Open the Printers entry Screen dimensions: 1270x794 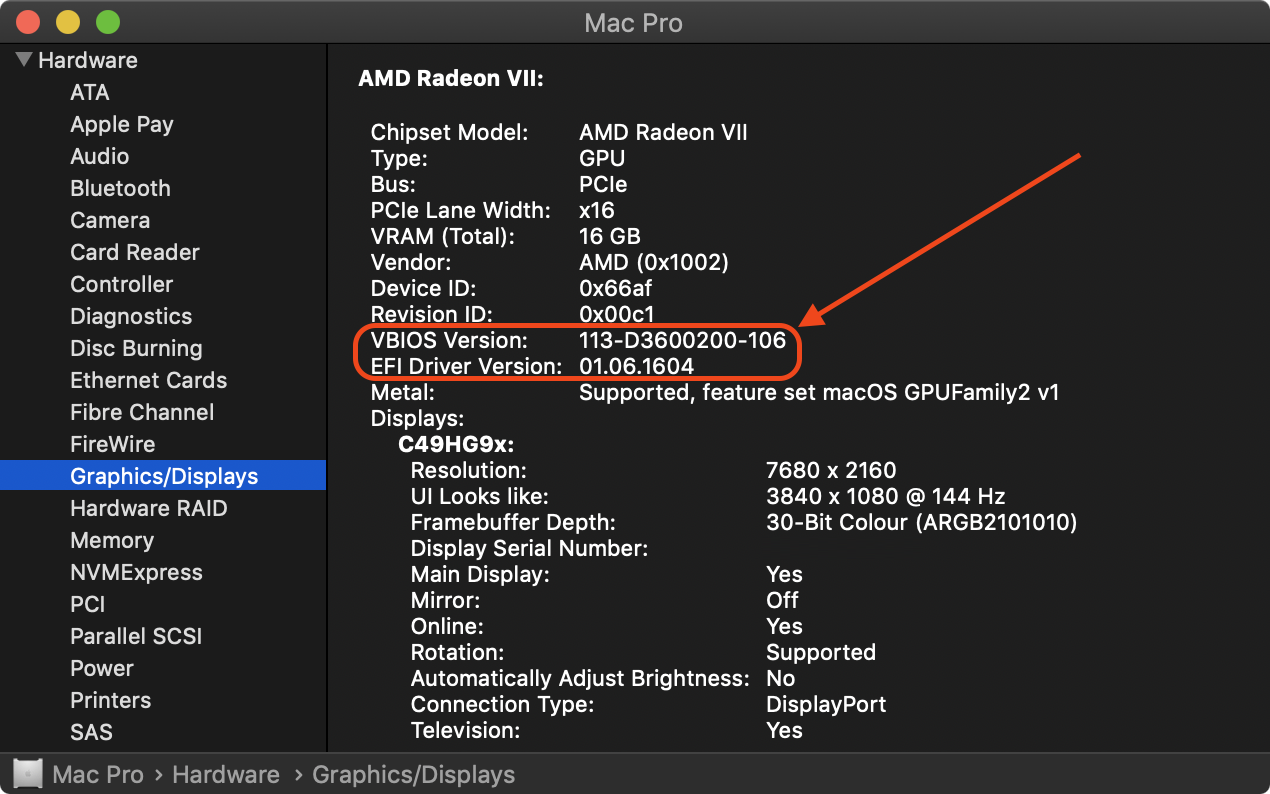pyautogui.click(x=111, y=700)
